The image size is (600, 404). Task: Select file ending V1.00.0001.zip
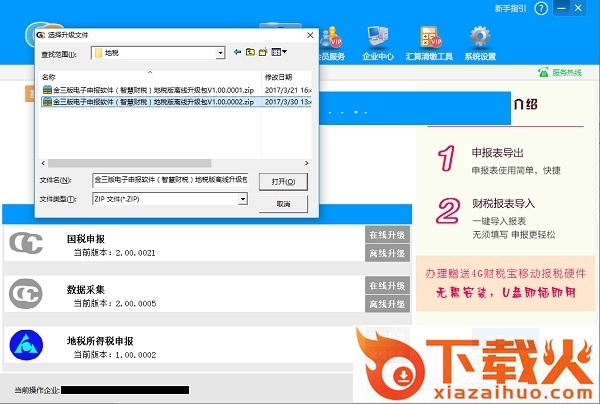tap(148, 90)
